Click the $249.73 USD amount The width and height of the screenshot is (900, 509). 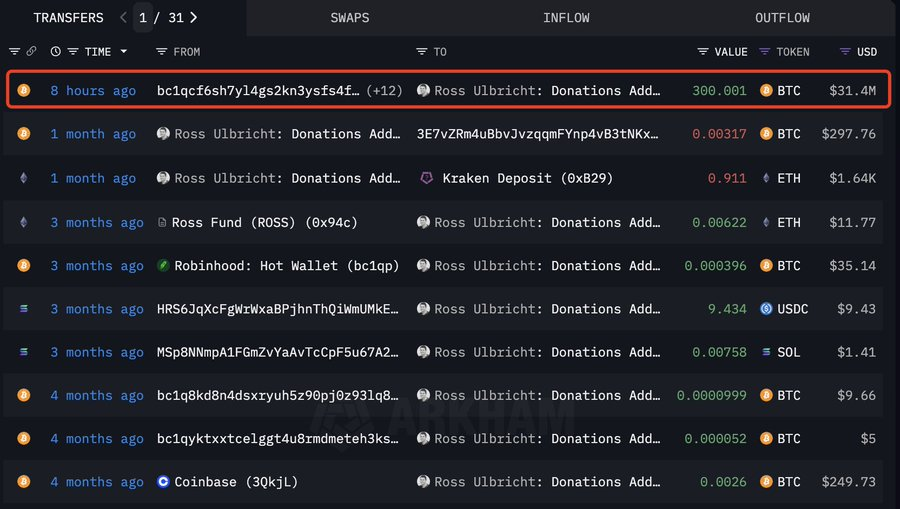point(848,481)
